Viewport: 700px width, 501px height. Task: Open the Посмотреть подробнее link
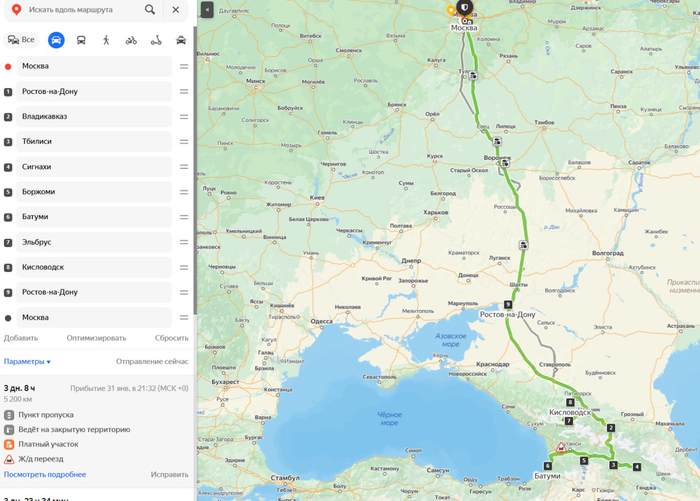(45, 474)
